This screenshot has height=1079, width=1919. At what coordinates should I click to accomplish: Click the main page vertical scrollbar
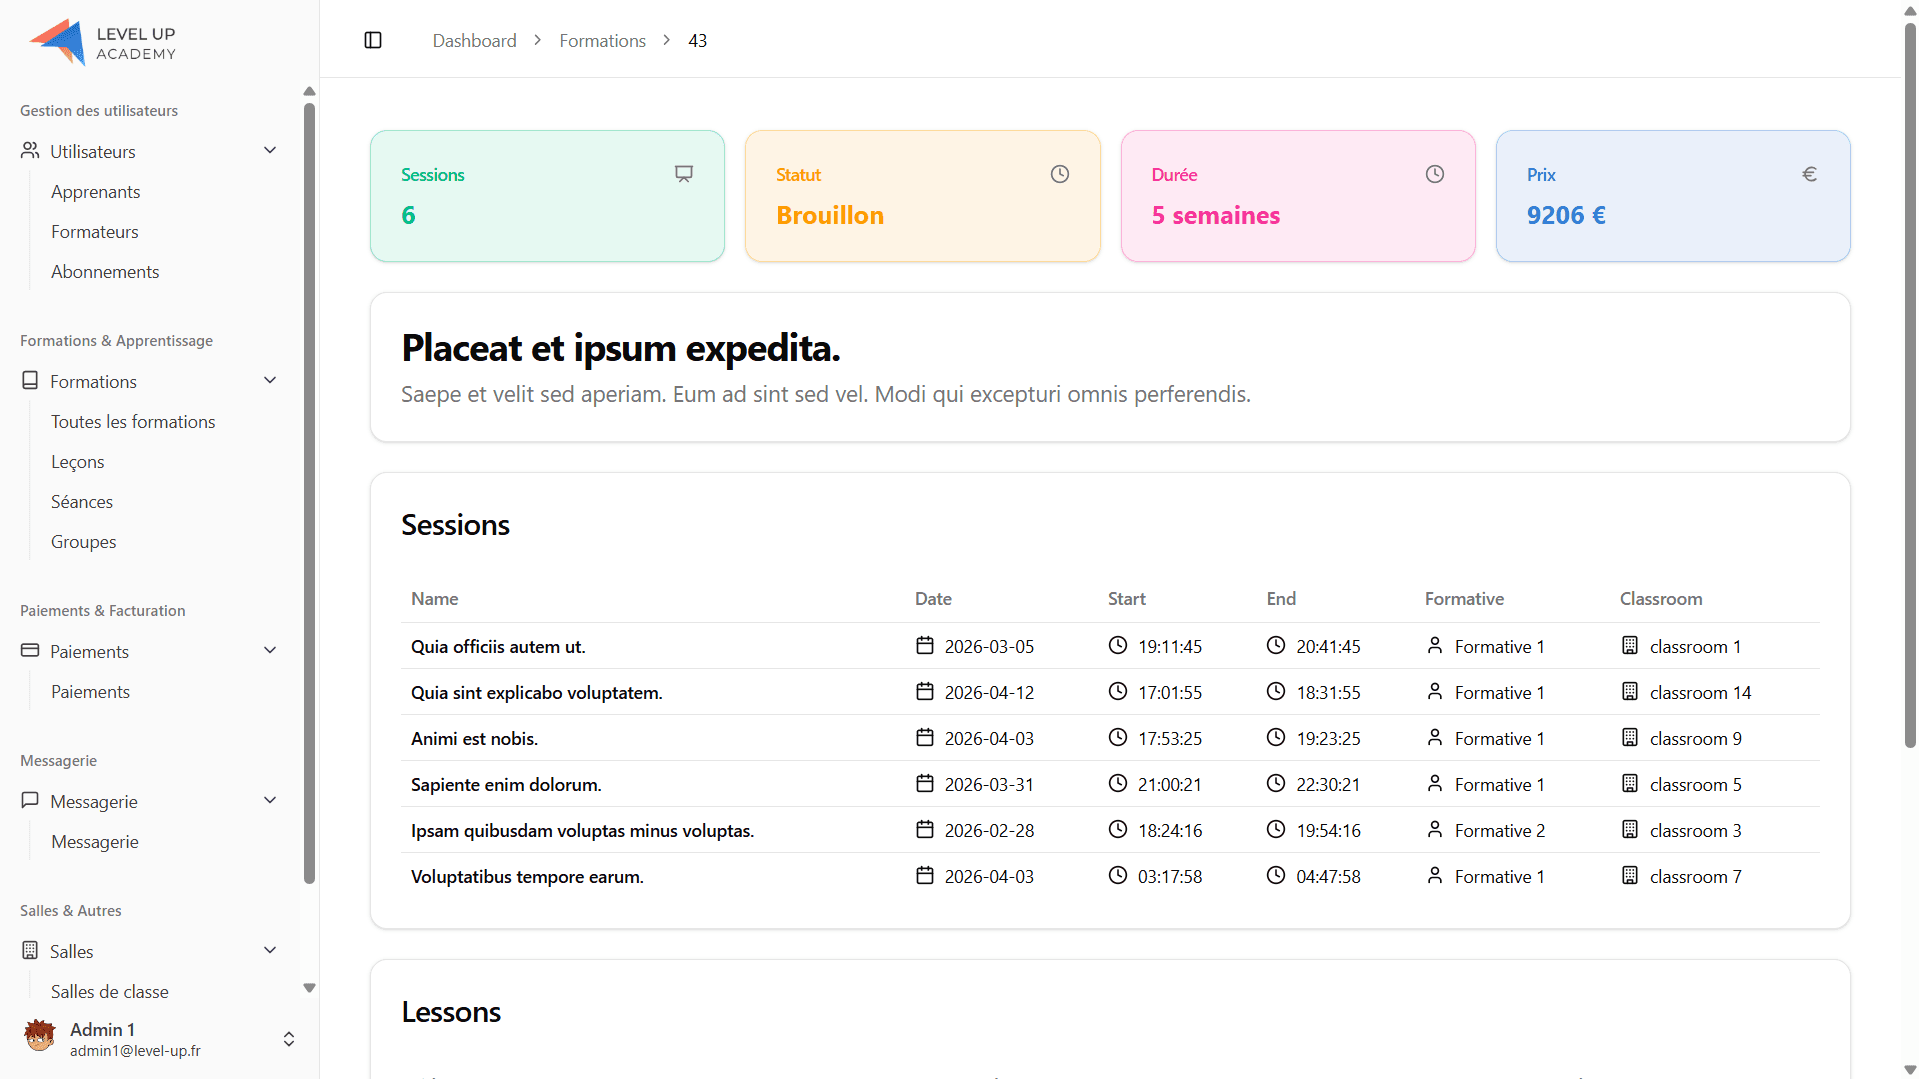tap(1910, 400)
